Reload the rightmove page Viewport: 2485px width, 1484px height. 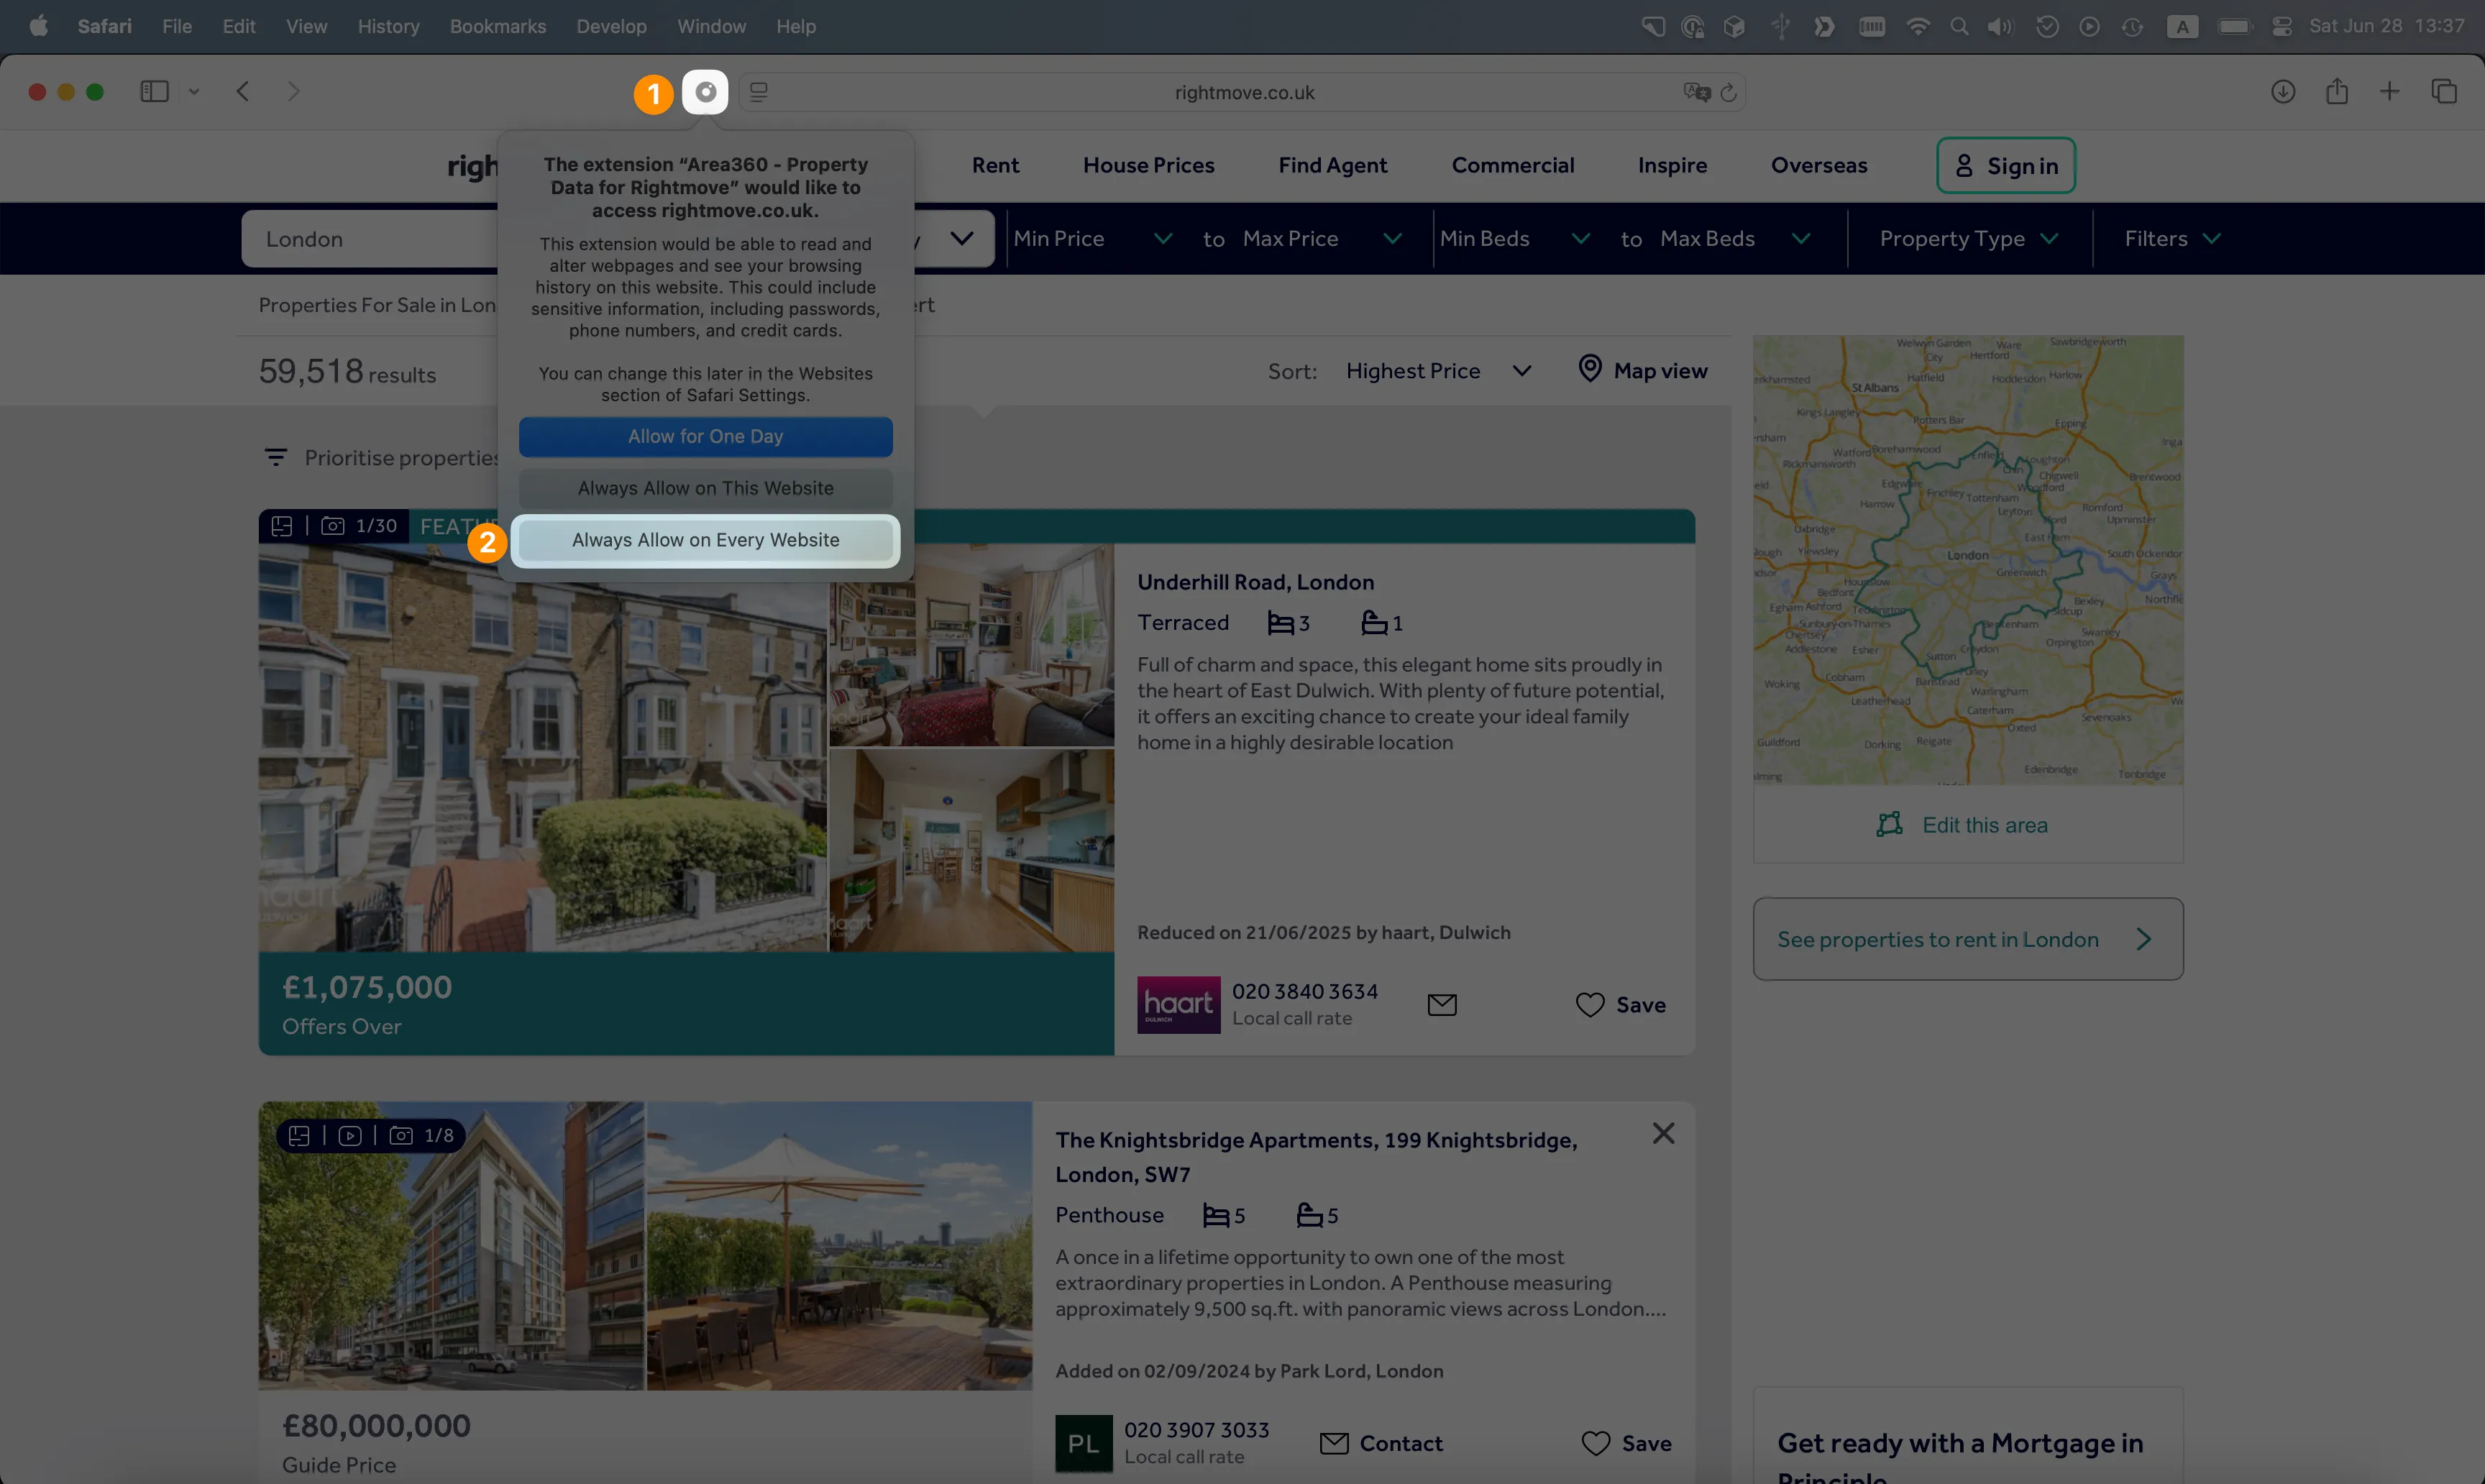click(1728, 92)
